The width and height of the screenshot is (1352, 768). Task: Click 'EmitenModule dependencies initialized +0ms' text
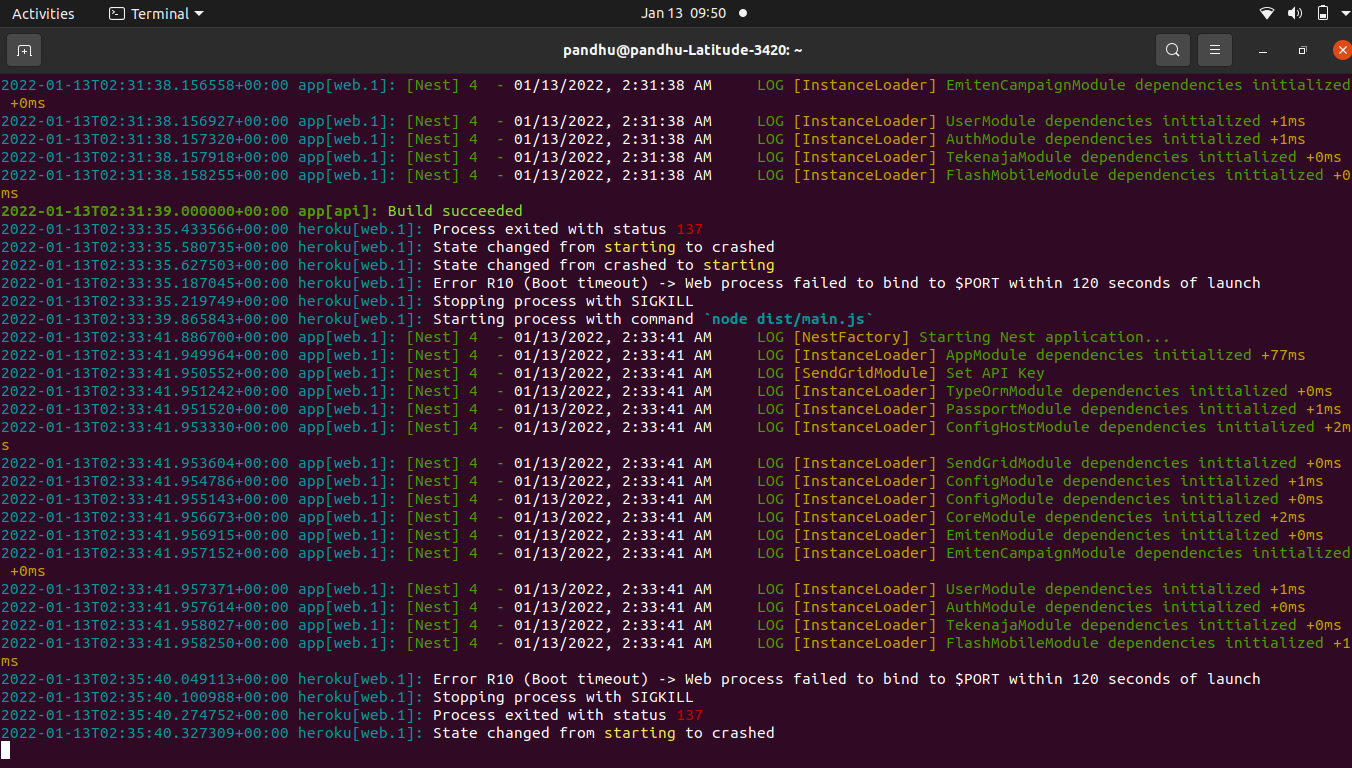click(x=1134, y=535)
